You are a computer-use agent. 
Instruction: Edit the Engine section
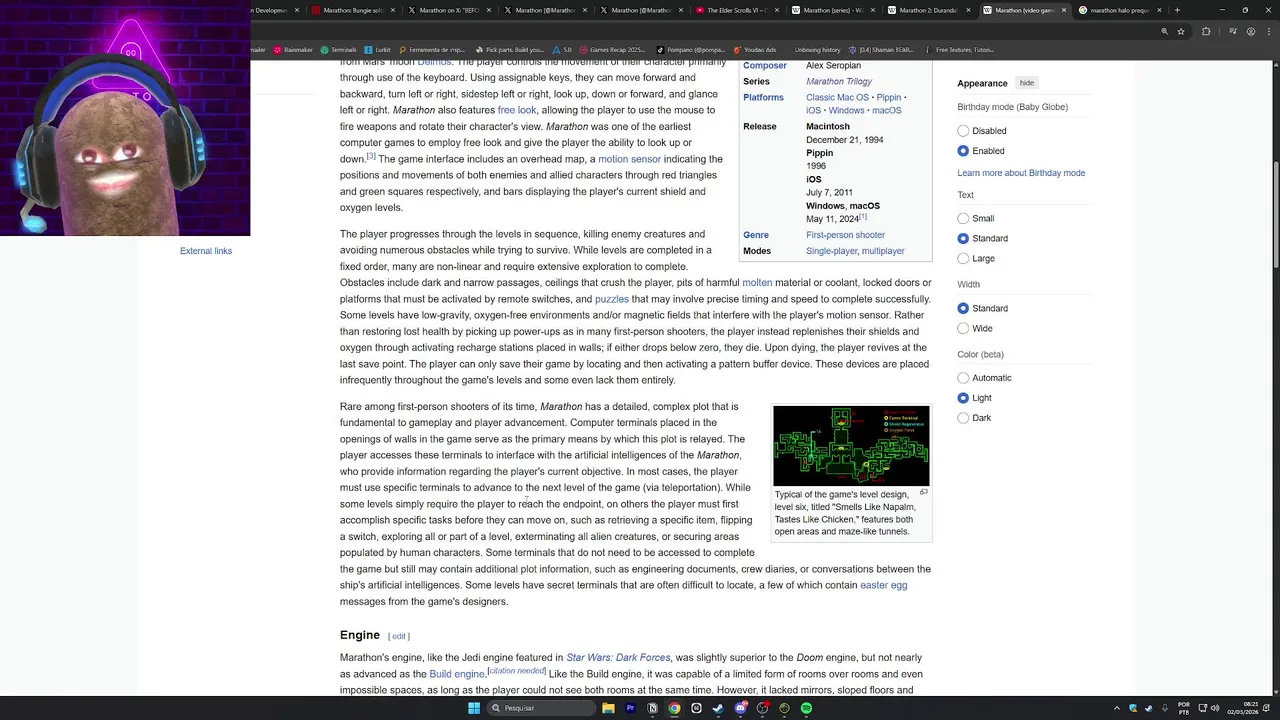[399, 636]
